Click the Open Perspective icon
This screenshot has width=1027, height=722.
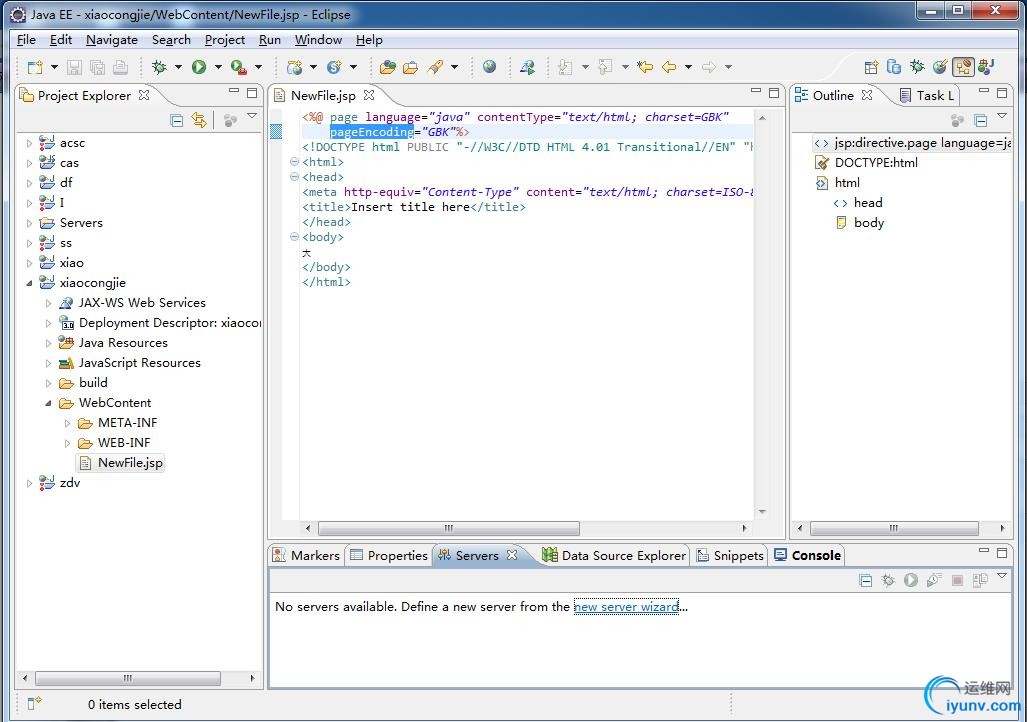(x=870, y=67)
